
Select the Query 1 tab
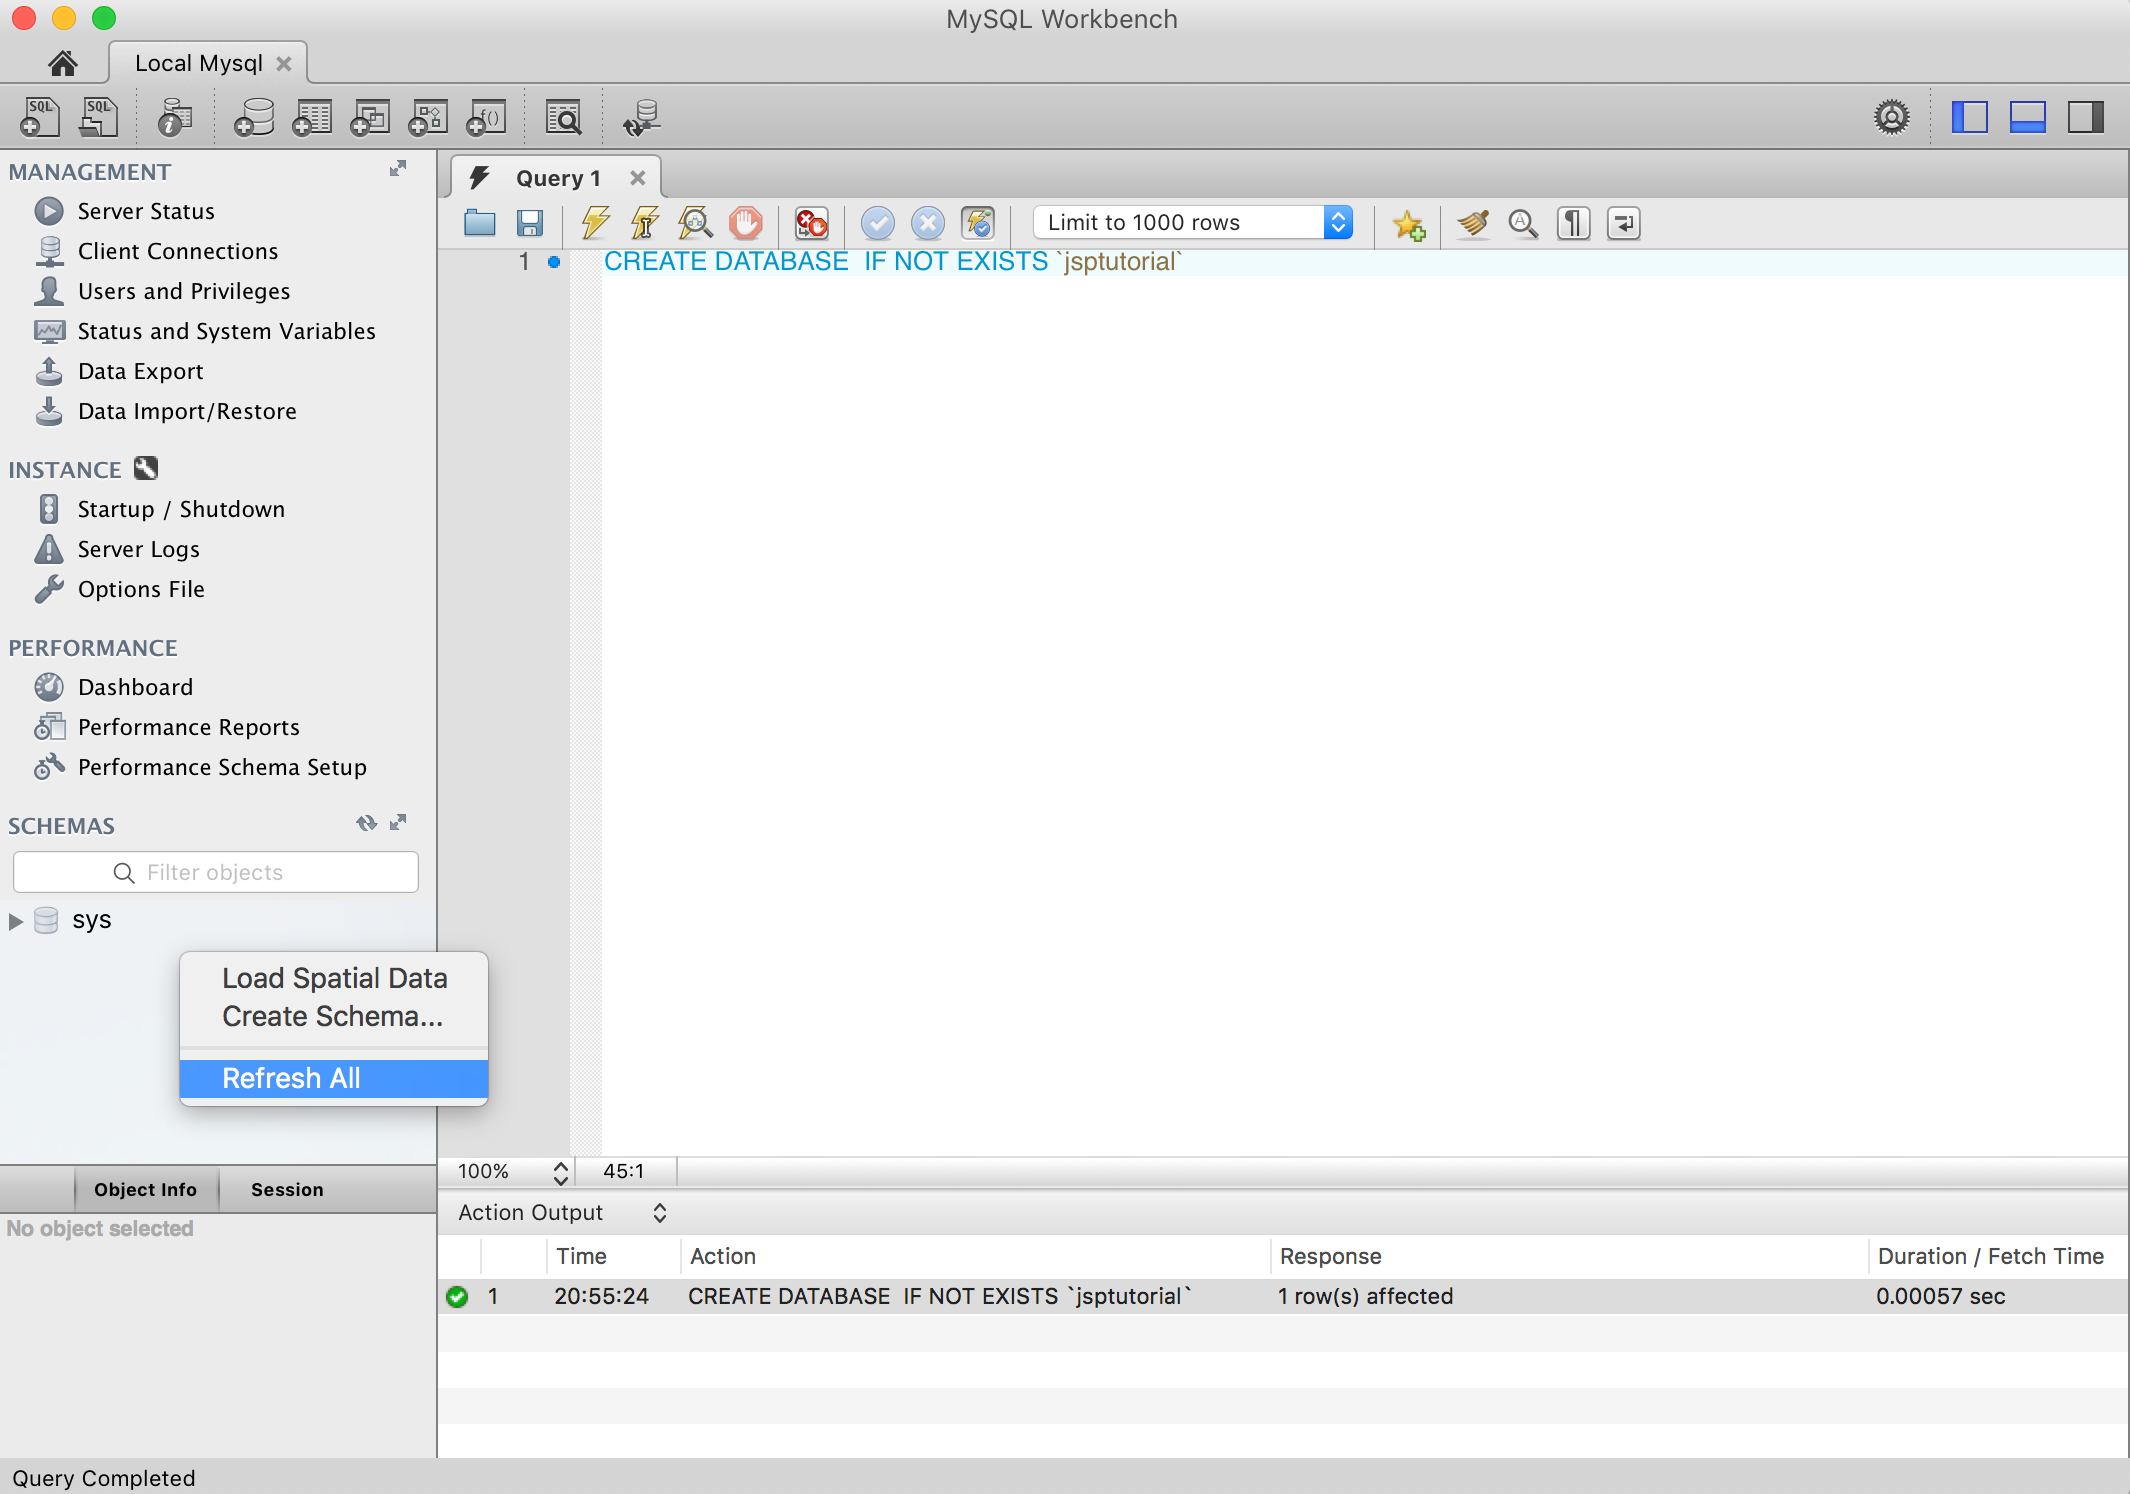pyautogui.click(x=558, y=178)
